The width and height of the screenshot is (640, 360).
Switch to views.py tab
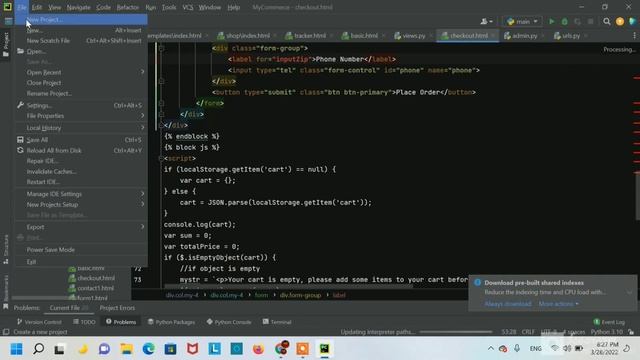tap(411, 36)
